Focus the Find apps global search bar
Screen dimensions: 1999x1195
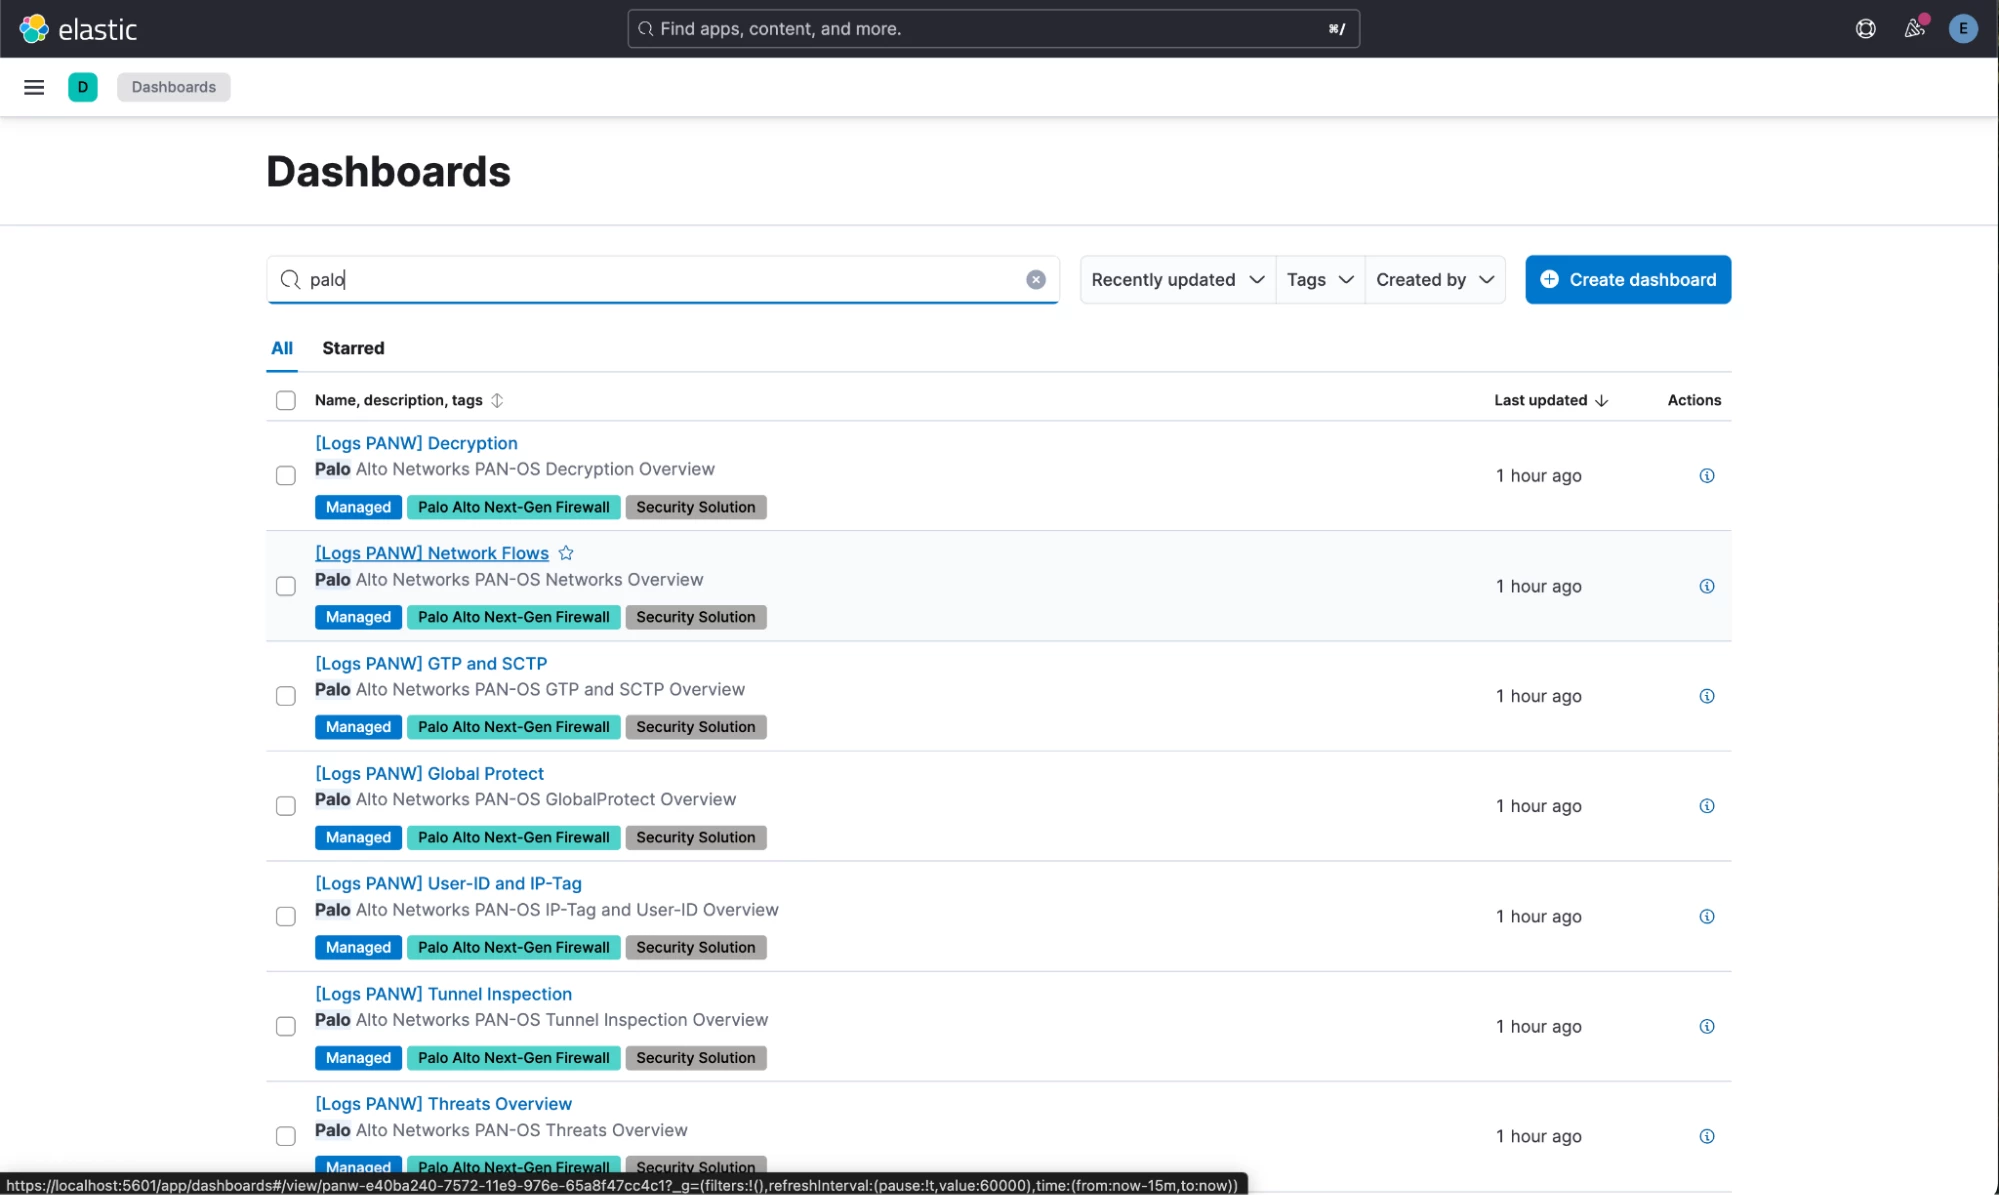point(993,29)
